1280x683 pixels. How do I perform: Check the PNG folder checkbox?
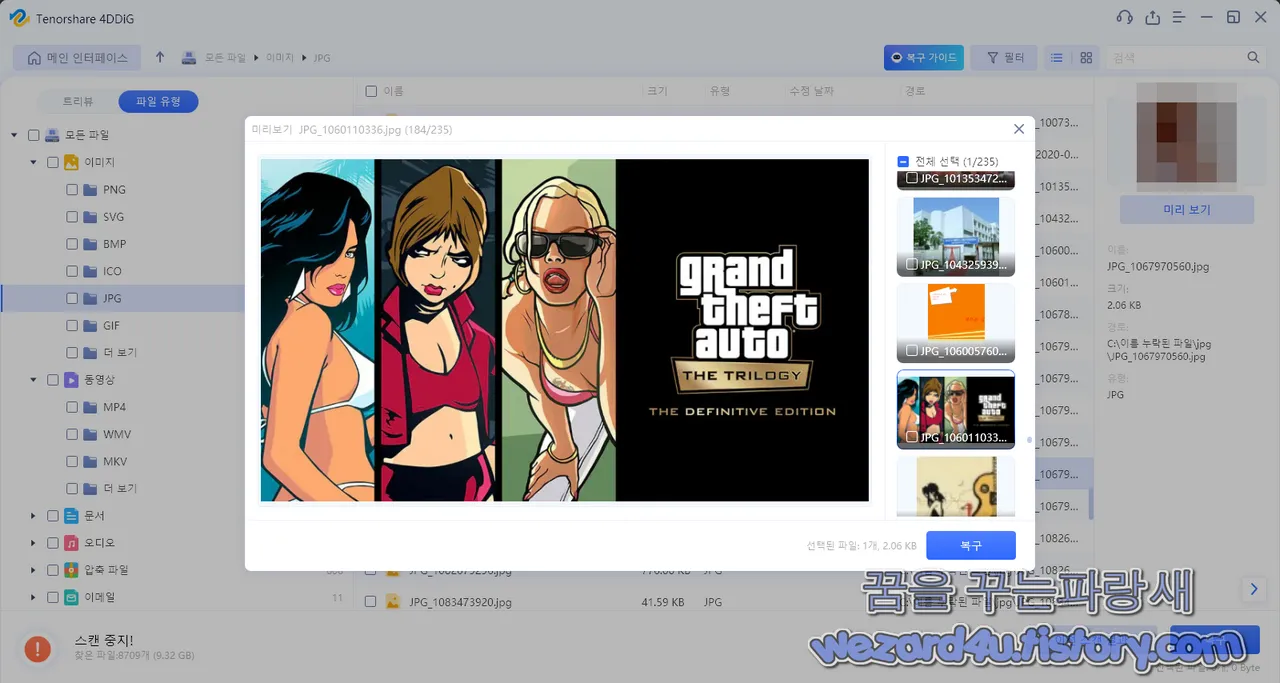[x=72, y=189]
